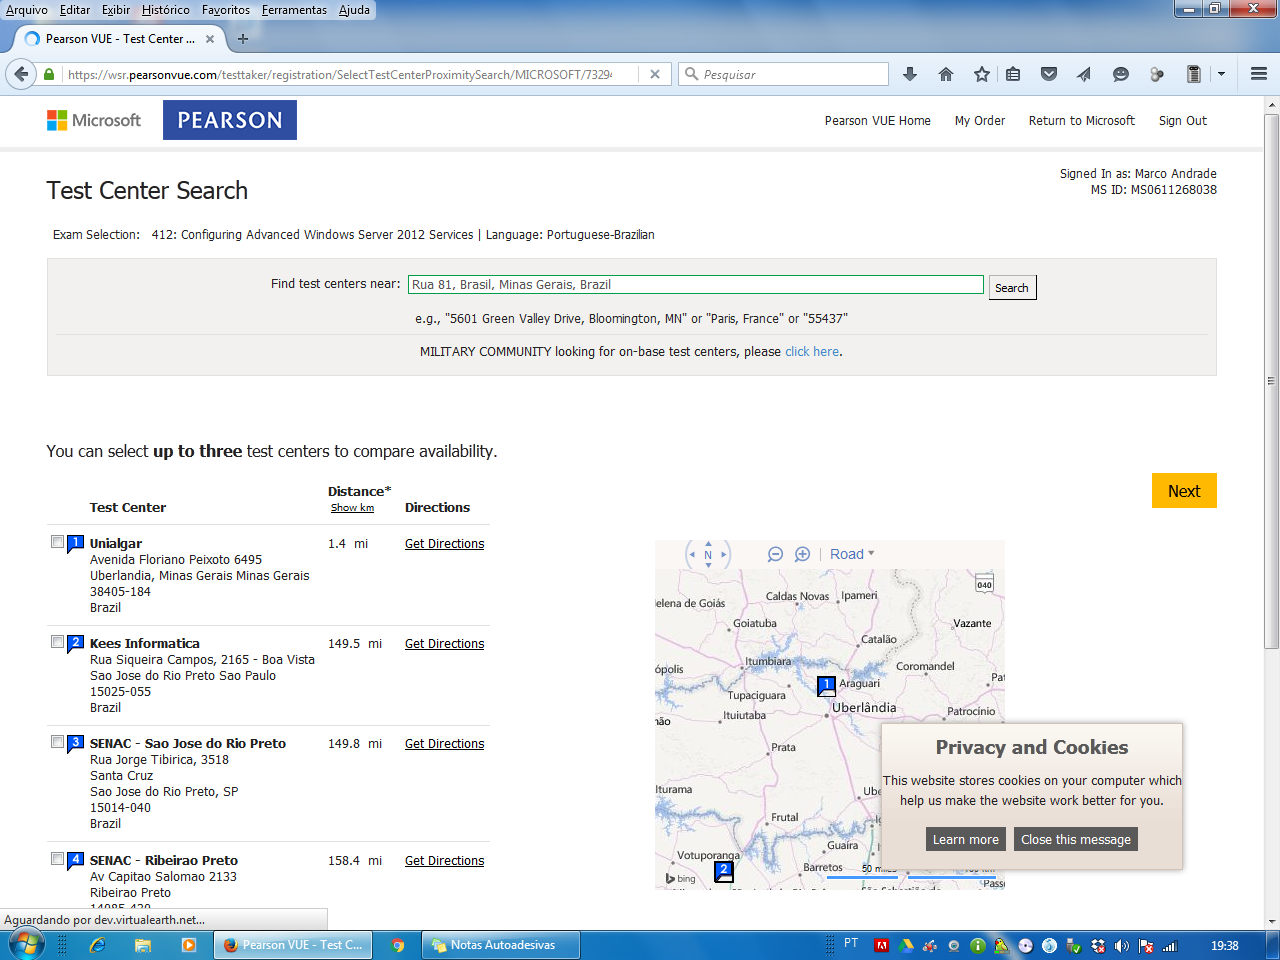This screenshot has width=1280, height=960.
Task: Get Directions for Kees Informatica
Action: click(x=444, y=644)
